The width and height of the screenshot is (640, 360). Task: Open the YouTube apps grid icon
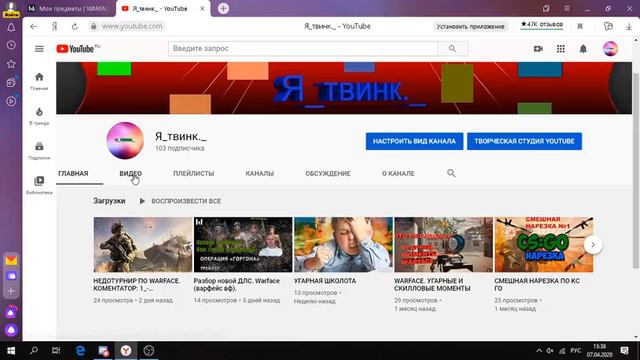(x=561, y=49)
